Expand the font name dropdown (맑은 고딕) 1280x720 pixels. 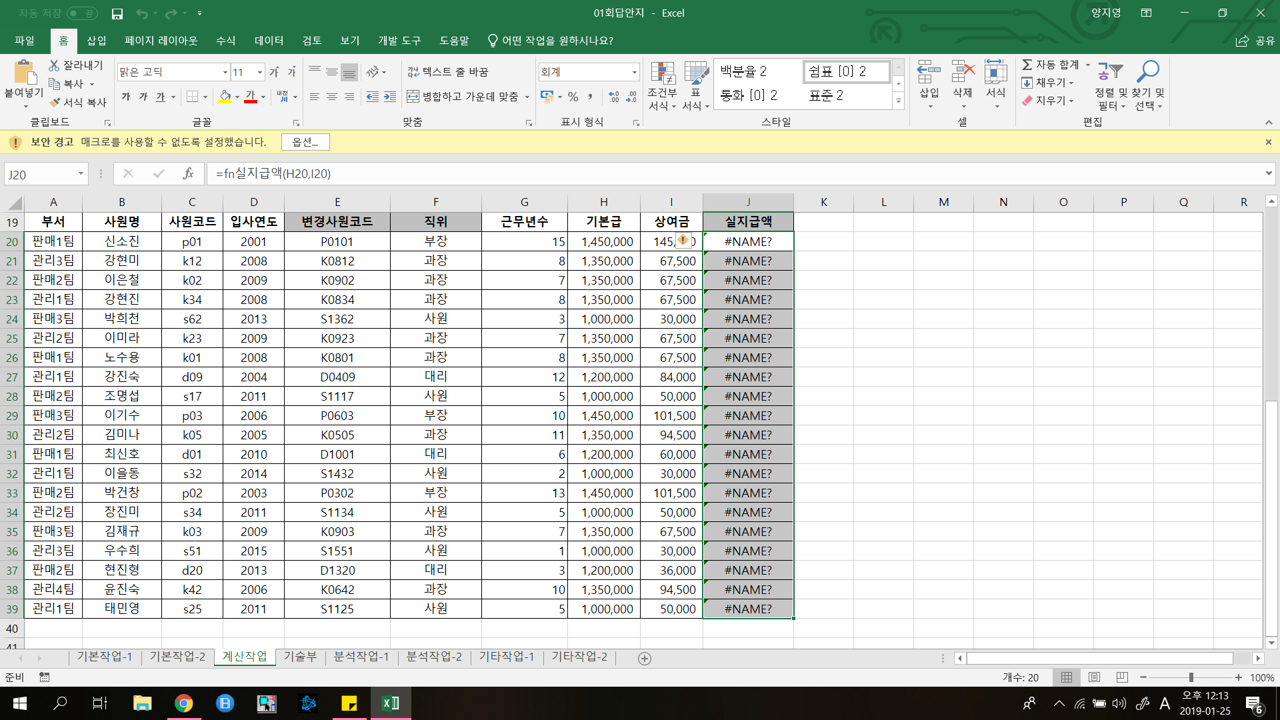(224, 72)
